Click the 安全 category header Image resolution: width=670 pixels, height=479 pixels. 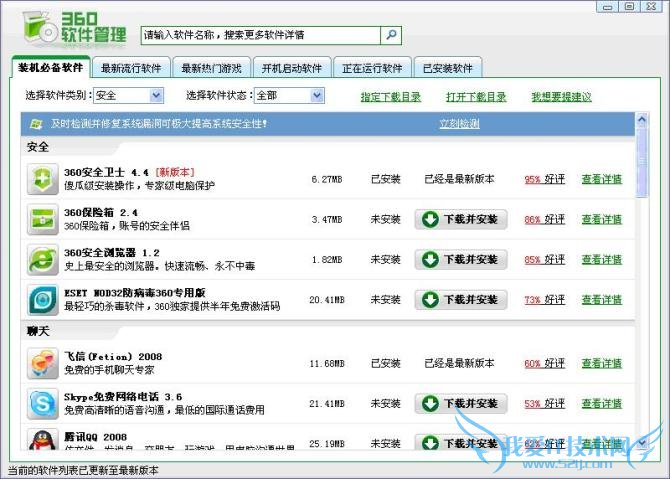click(x=38, y=147)
